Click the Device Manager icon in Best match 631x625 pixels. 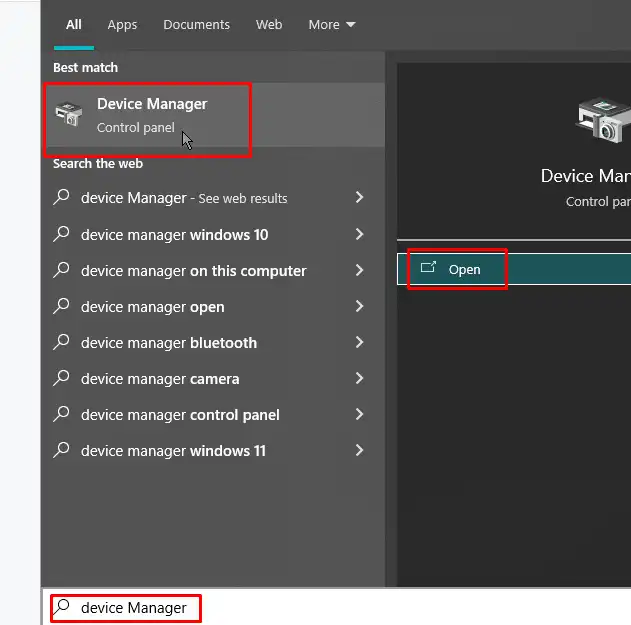pos(70,115)
